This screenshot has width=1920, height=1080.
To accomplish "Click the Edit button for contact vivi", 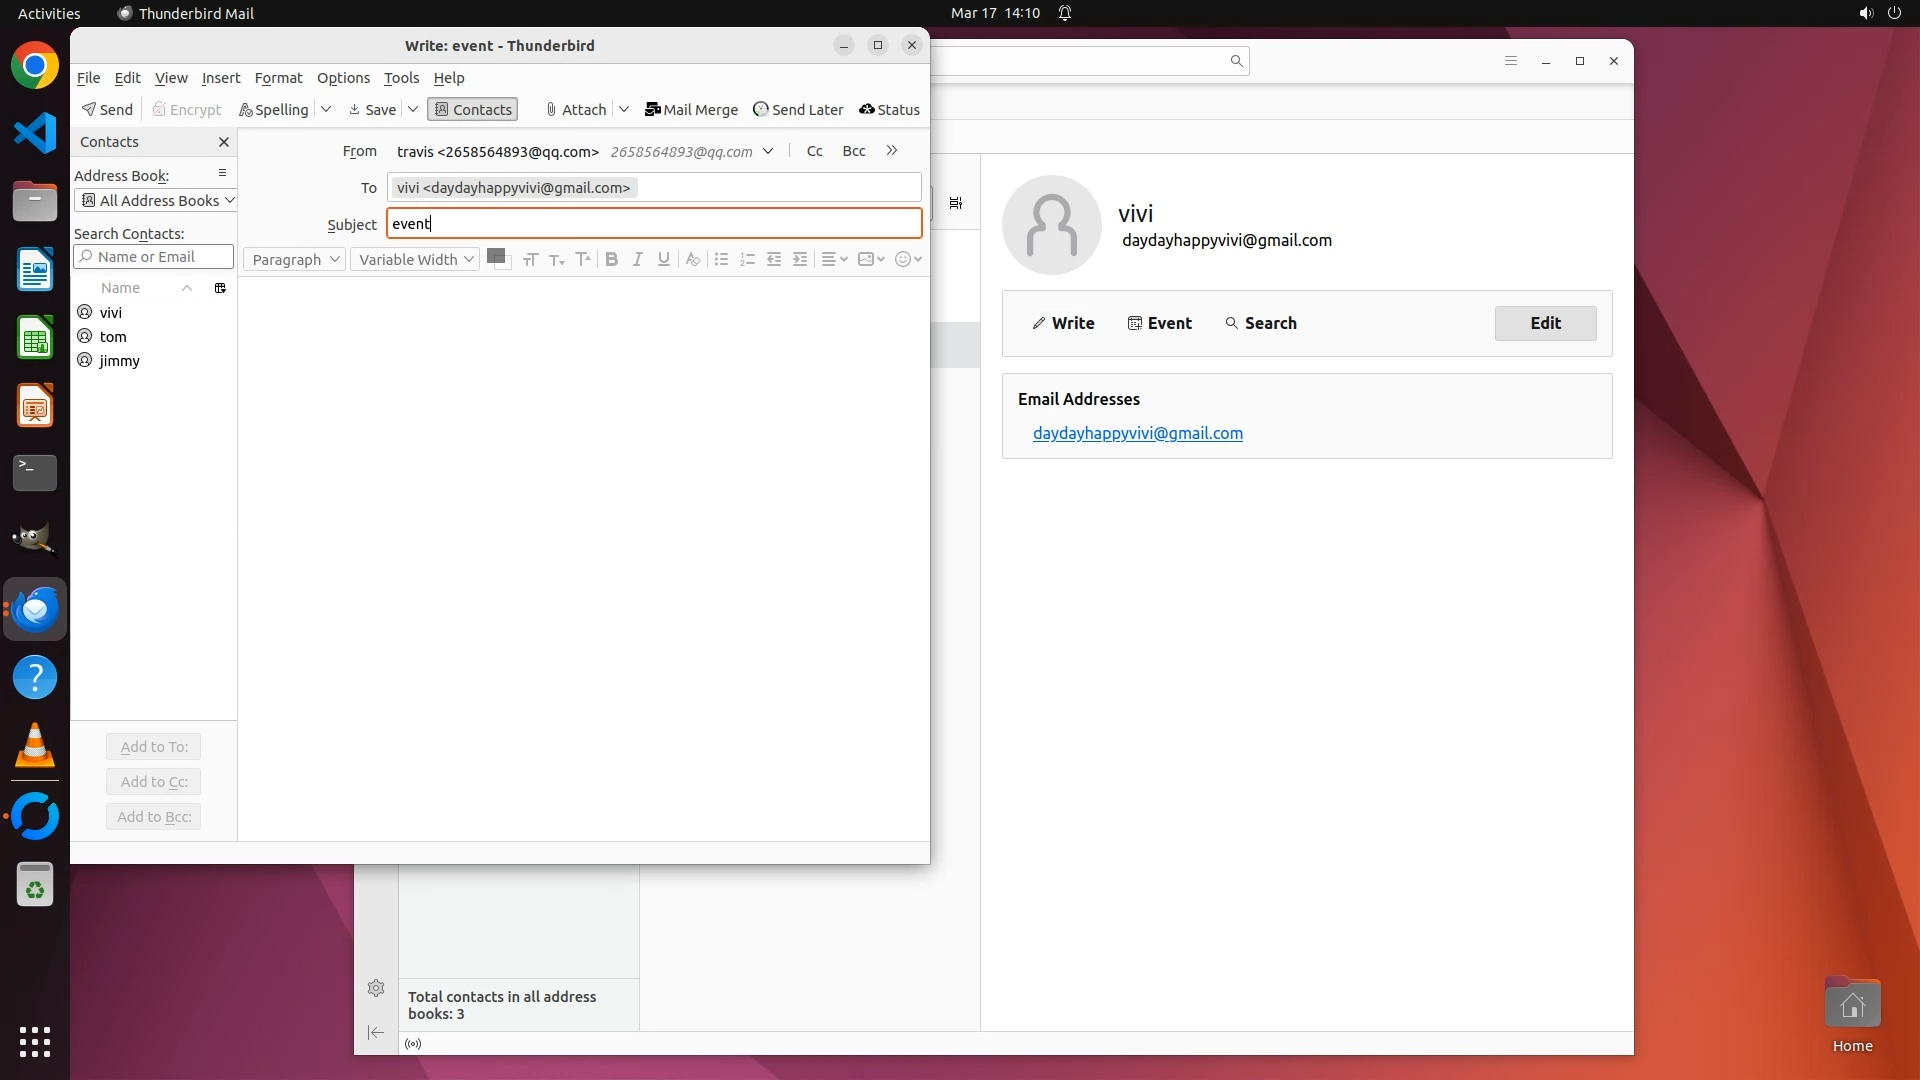I will (1544, 323).
